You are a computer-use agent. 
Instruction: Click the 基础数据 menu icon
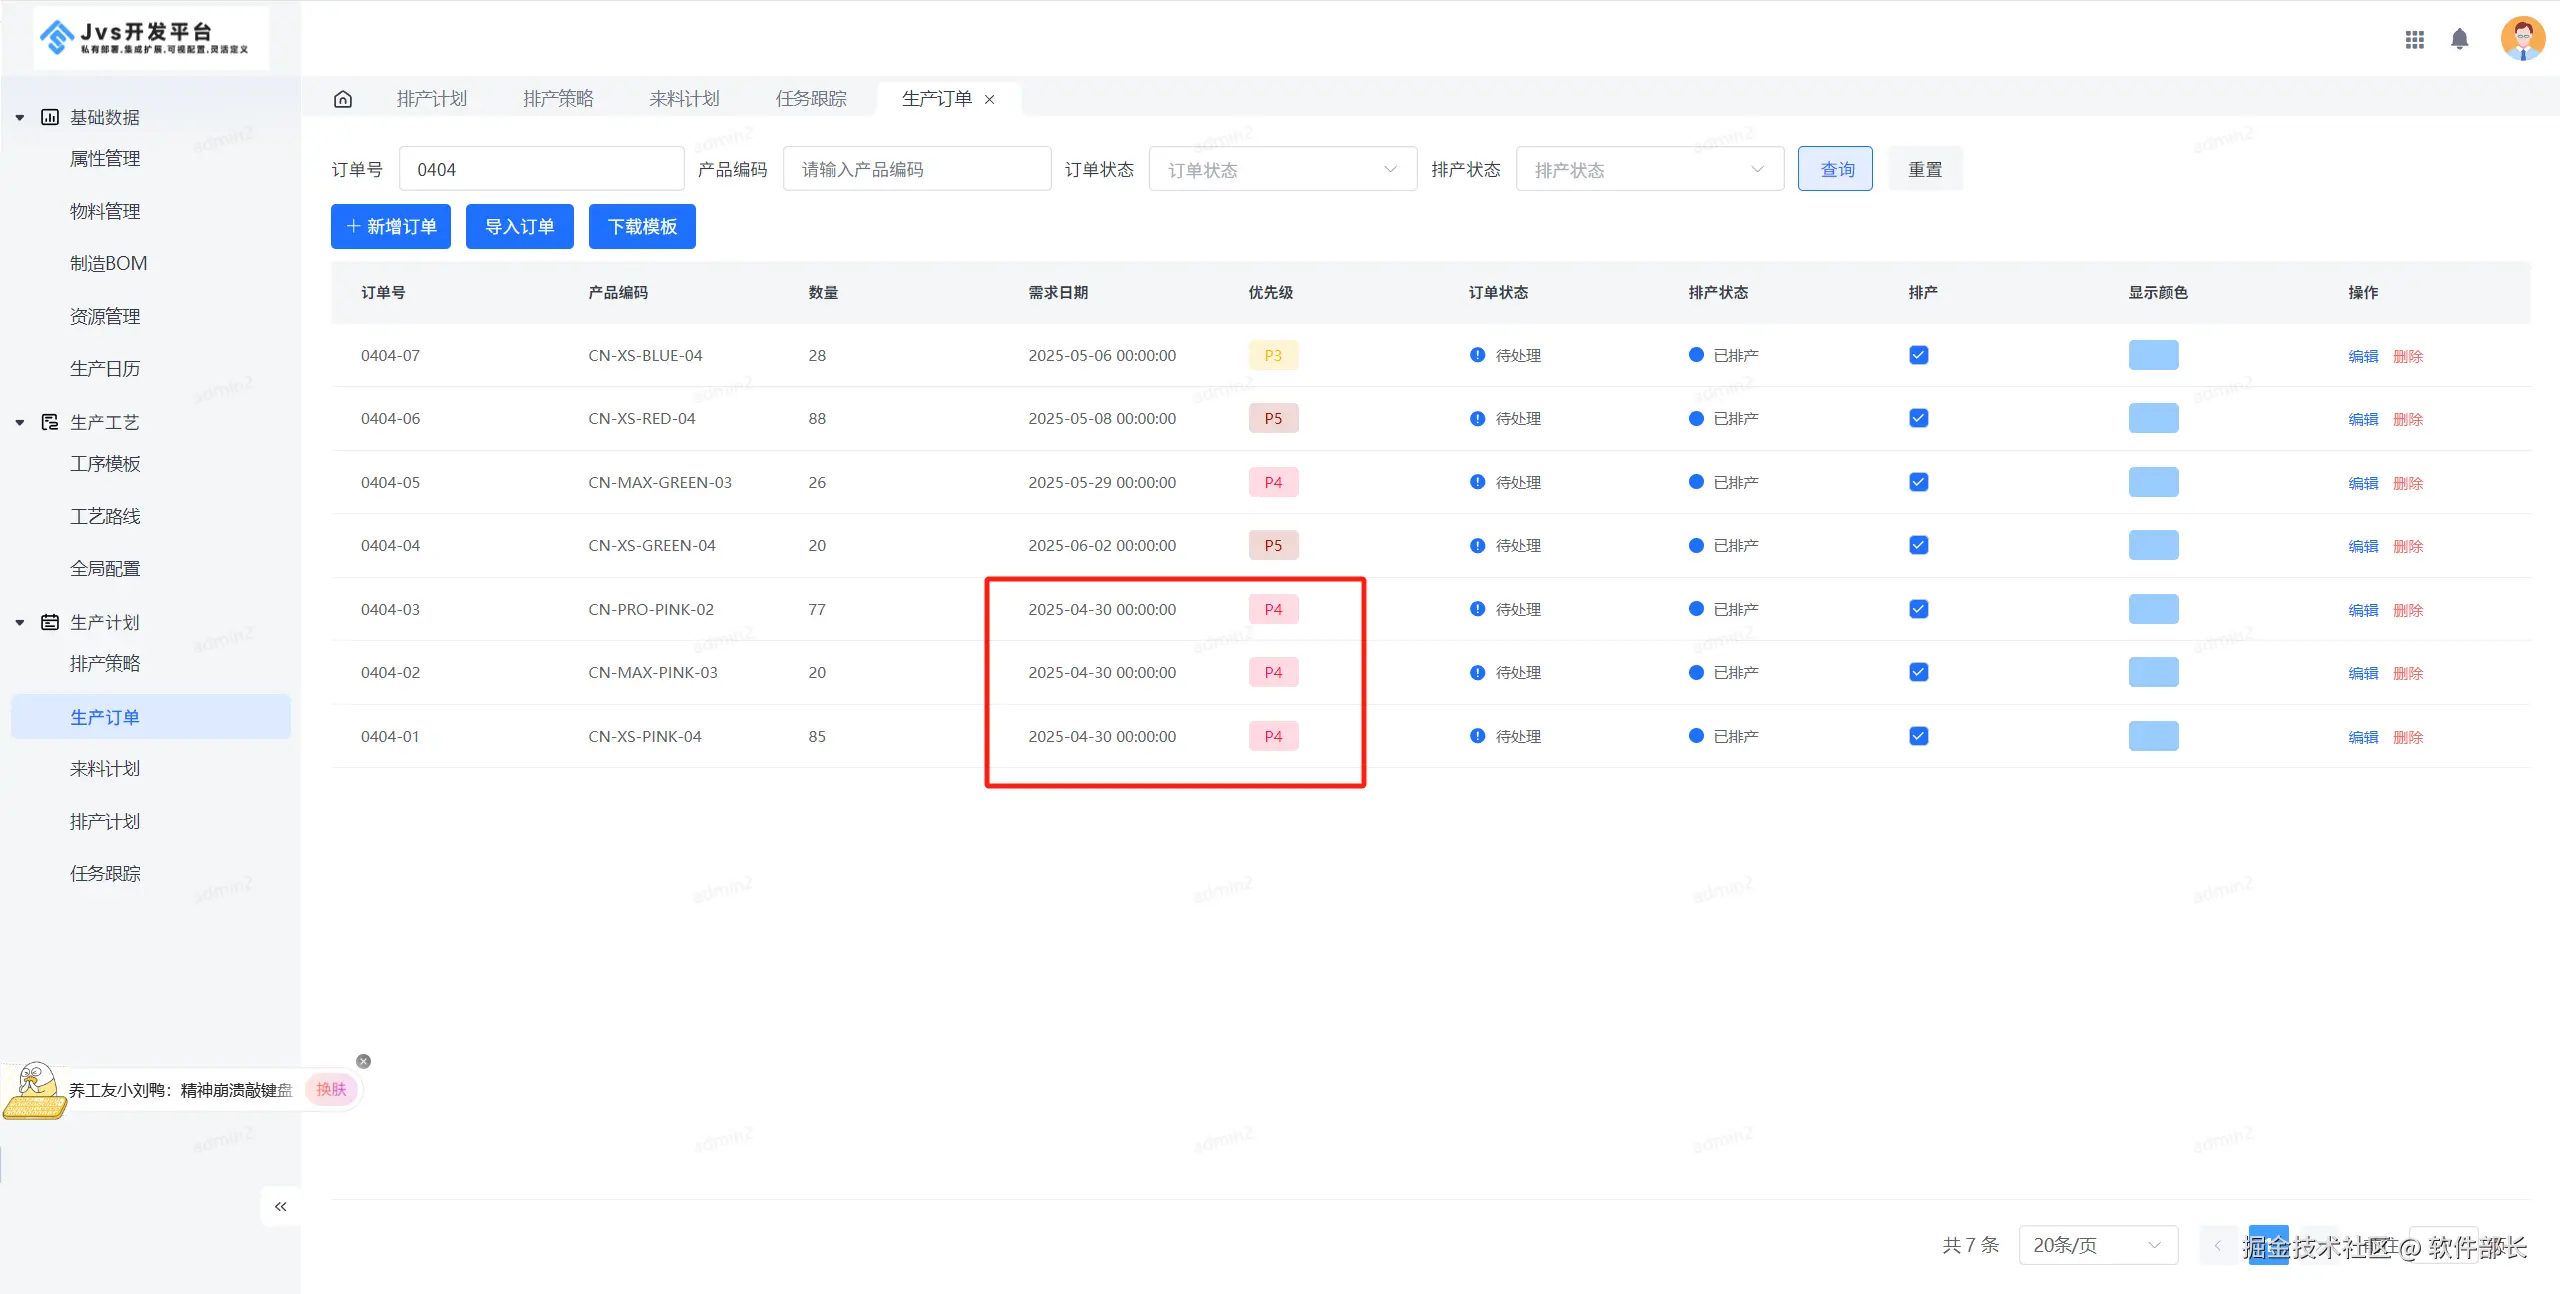click(x=50, y=117)
